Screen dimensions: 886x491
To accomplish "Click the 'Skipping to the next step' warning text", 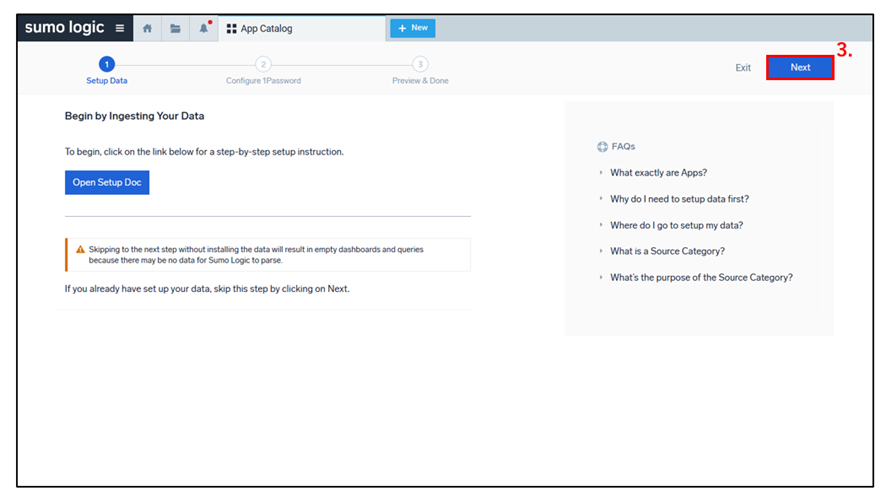I will (256, 255).
